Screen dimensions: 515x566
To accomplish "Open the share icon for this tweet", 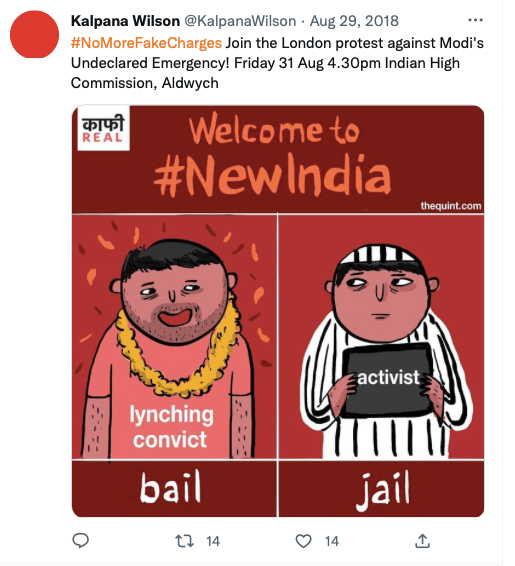I will click(422, 541).
